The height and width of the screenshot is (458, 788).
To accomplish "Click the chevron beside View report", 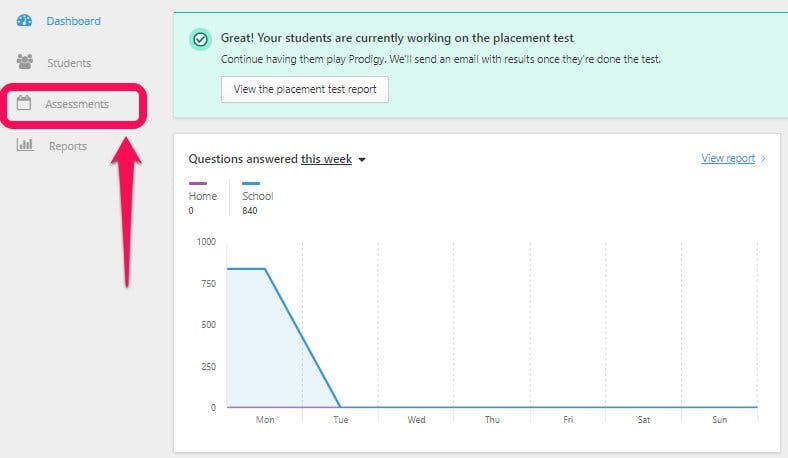I will (x=763, y=158).
